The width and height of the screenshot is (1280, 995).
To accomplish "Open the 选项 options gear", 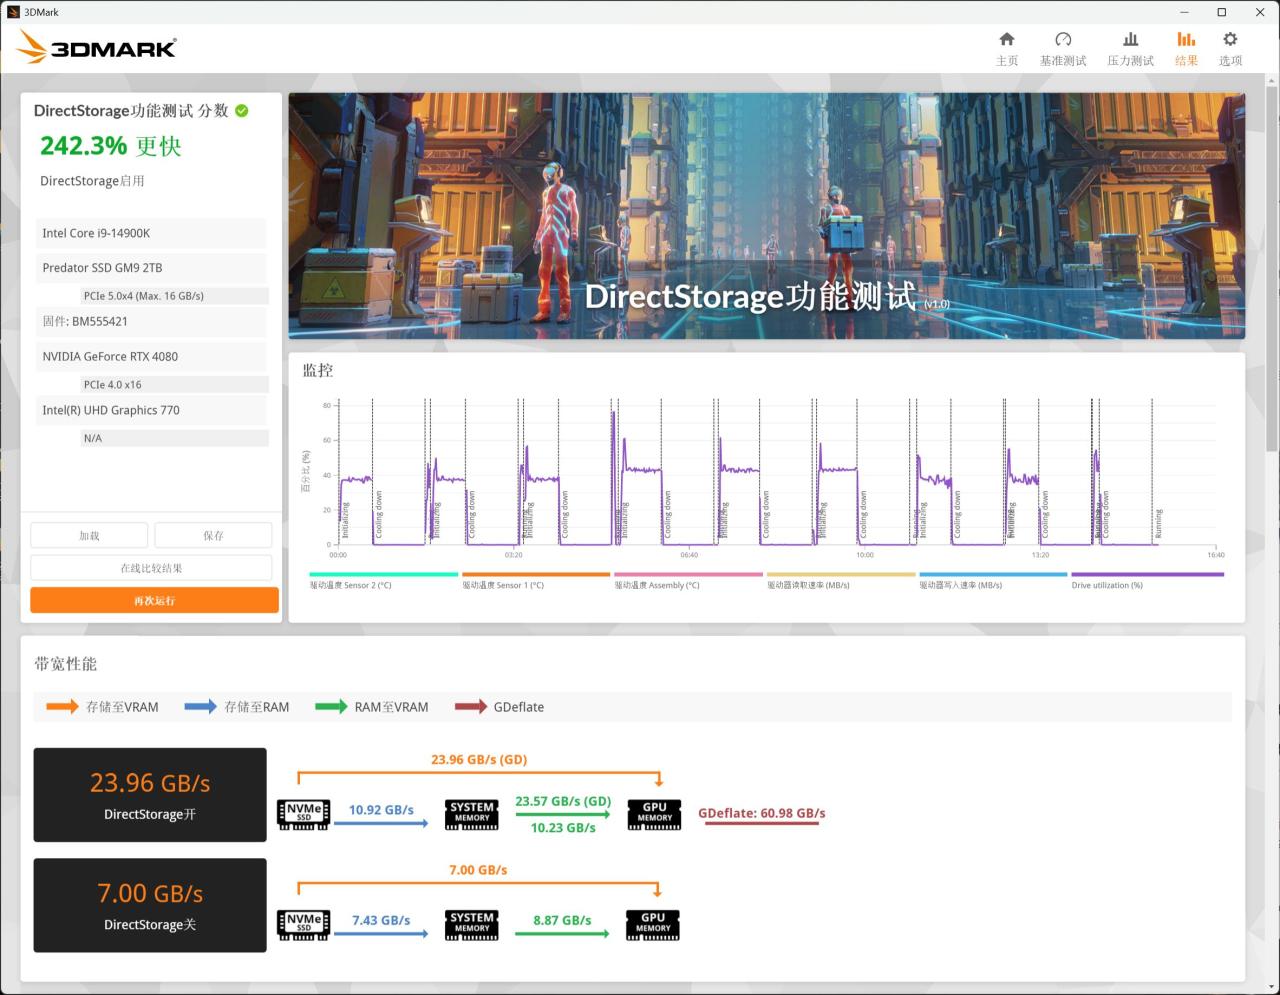I will click(1230, 48).
